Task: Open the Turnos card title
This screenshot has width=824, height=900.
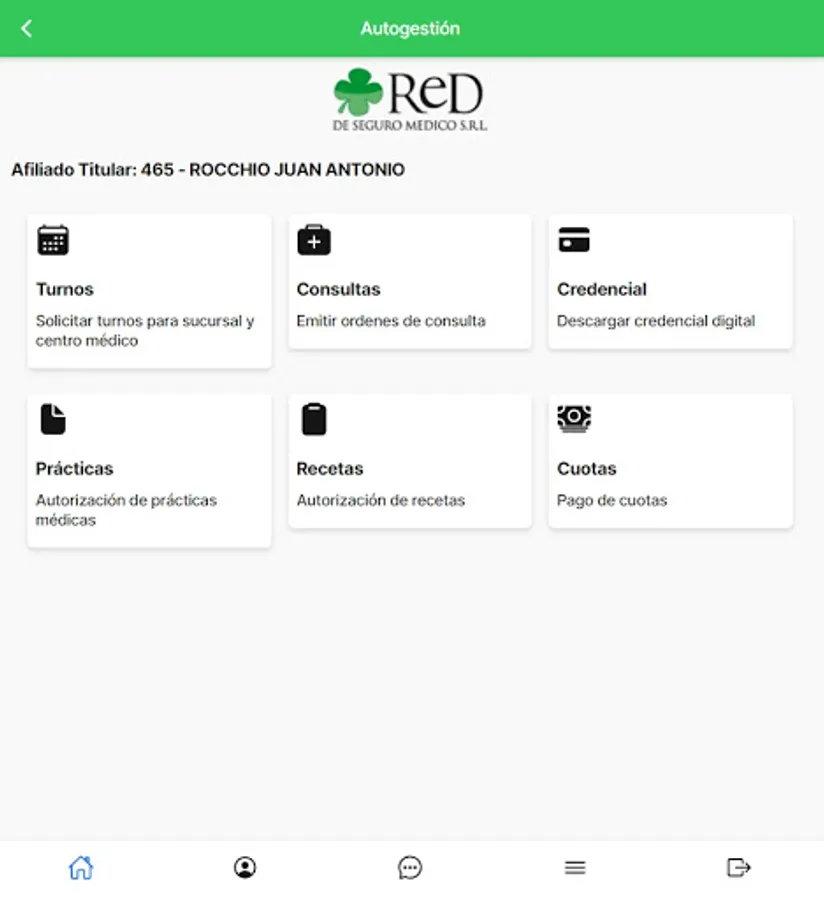Action: pyautogui.click(x=64, y=289)
